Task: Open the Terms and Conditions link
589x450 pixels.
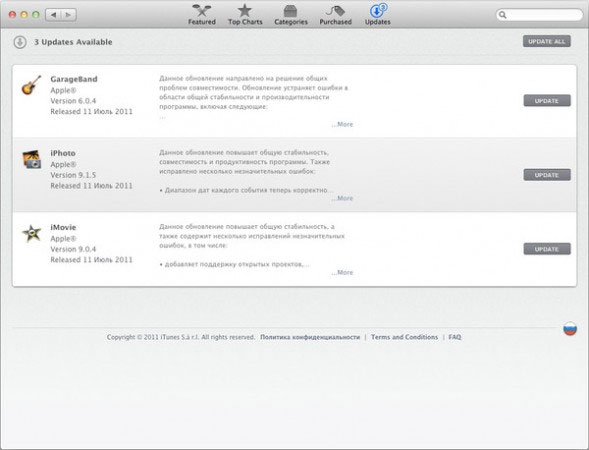Action: pos(404,337)
